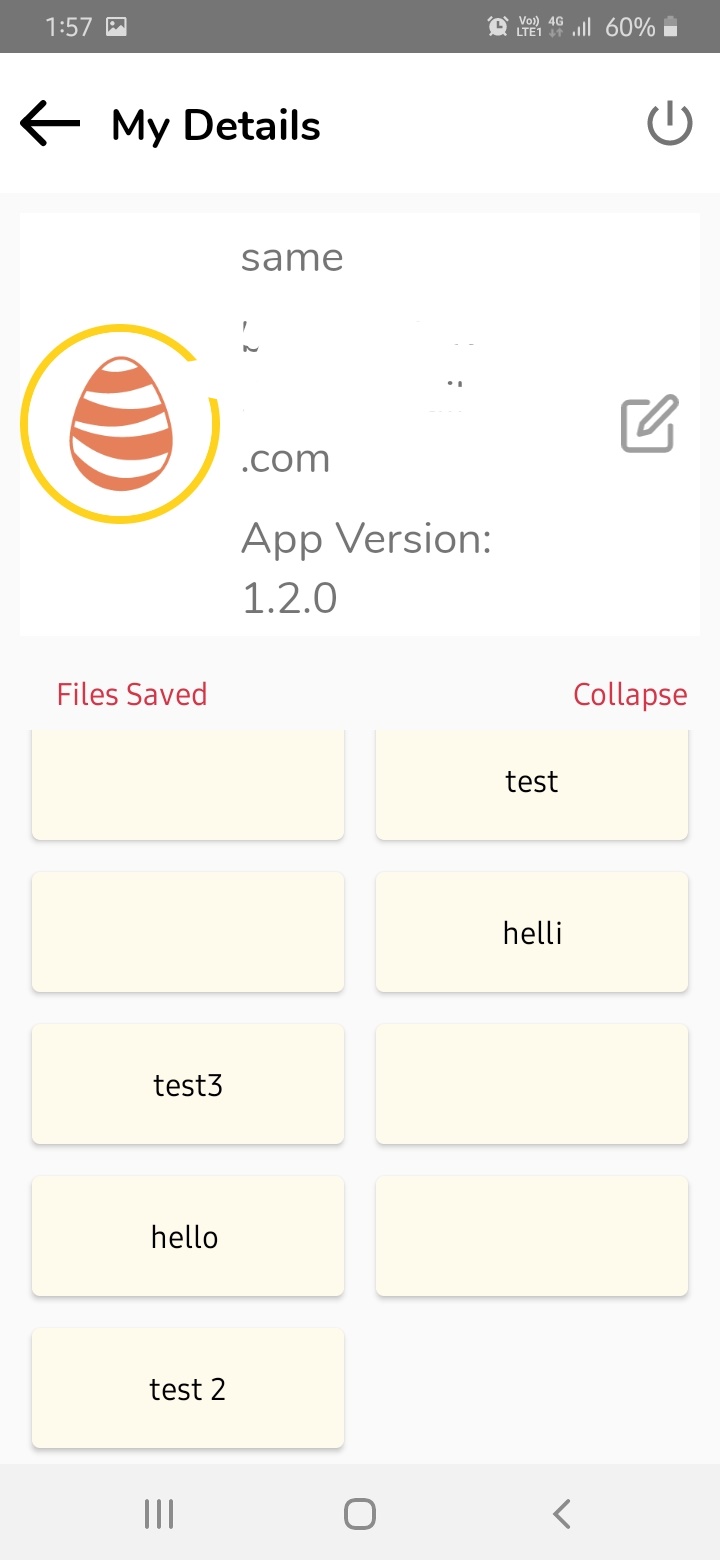The height and width of the screenshot is (1560, 720).
Task: Go back using the header arrow
Action: [50, 125]
